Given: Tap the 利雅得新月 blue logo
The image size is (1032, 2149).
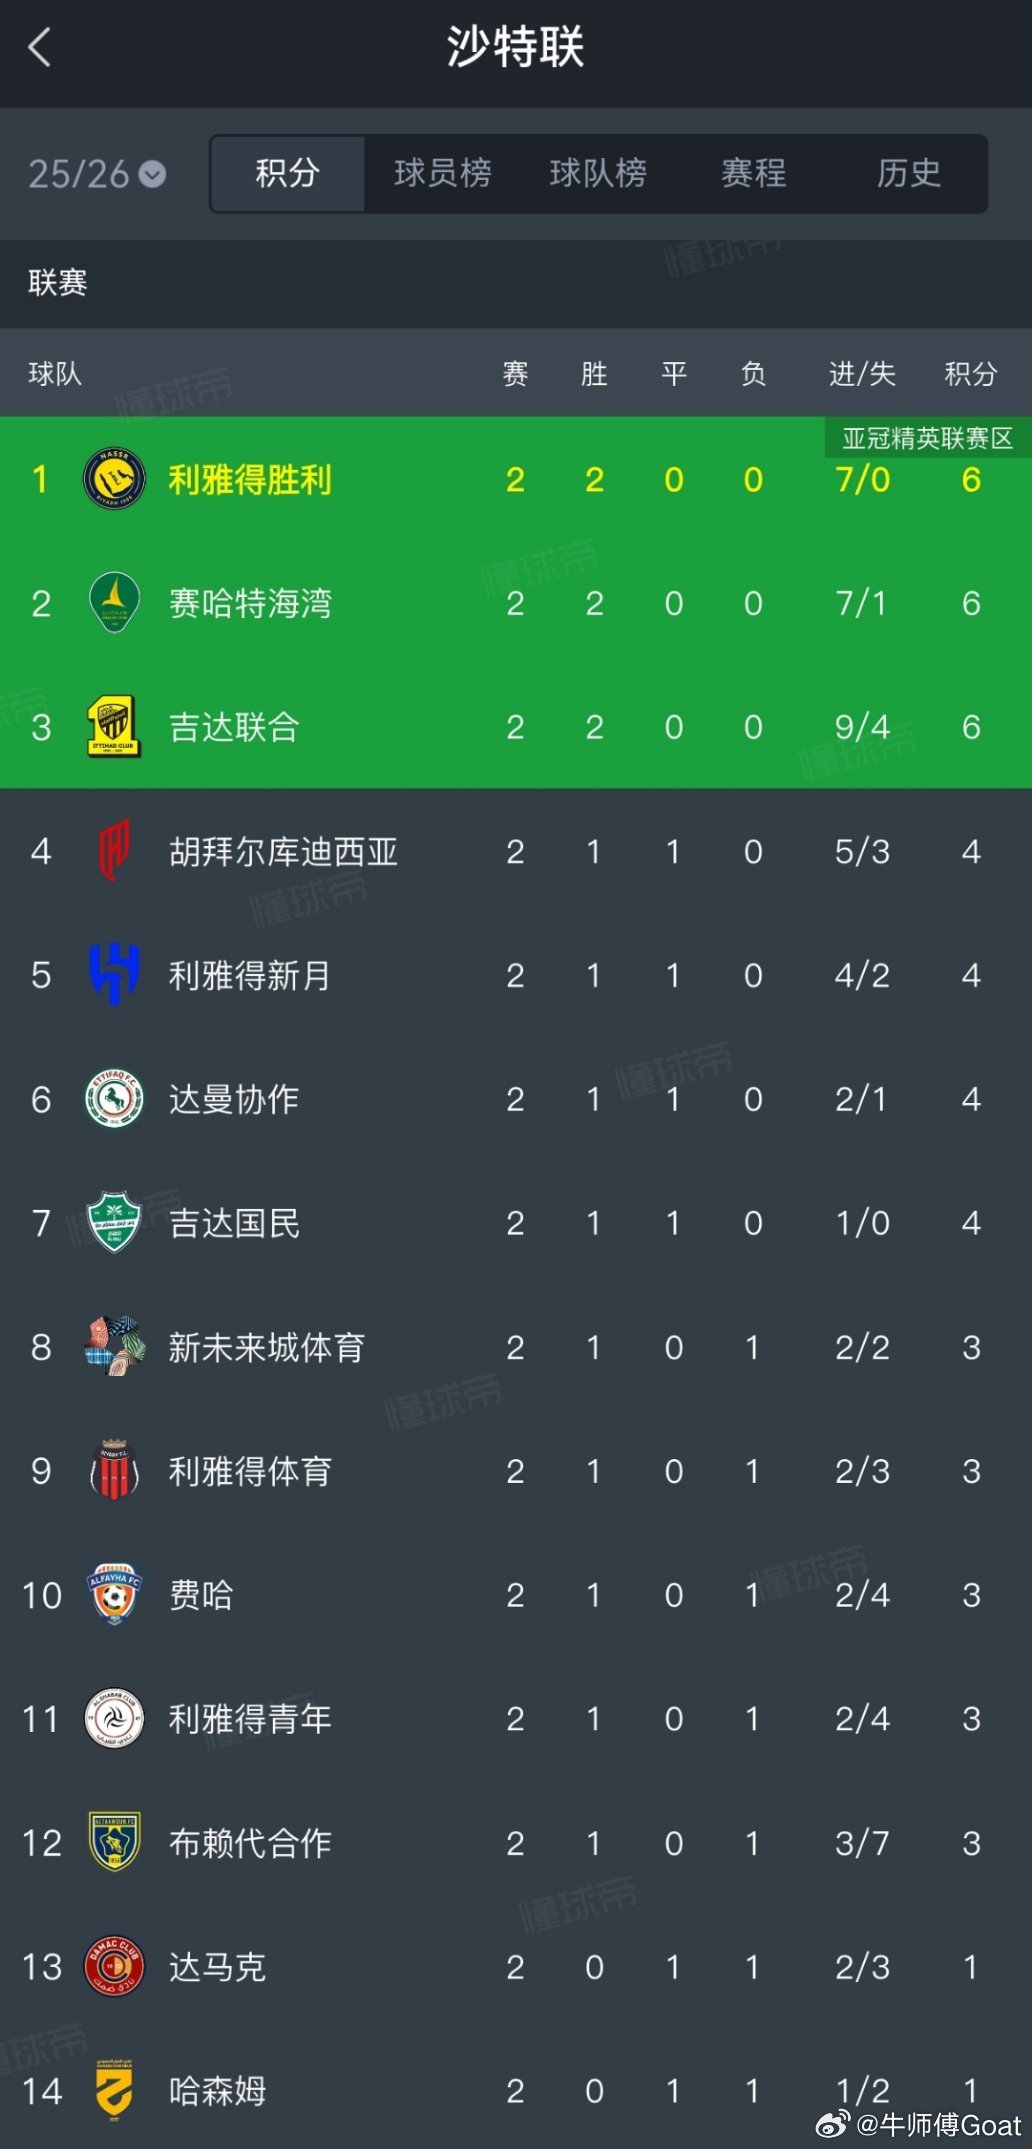Looking at the screenshot, I should (114, 975).
